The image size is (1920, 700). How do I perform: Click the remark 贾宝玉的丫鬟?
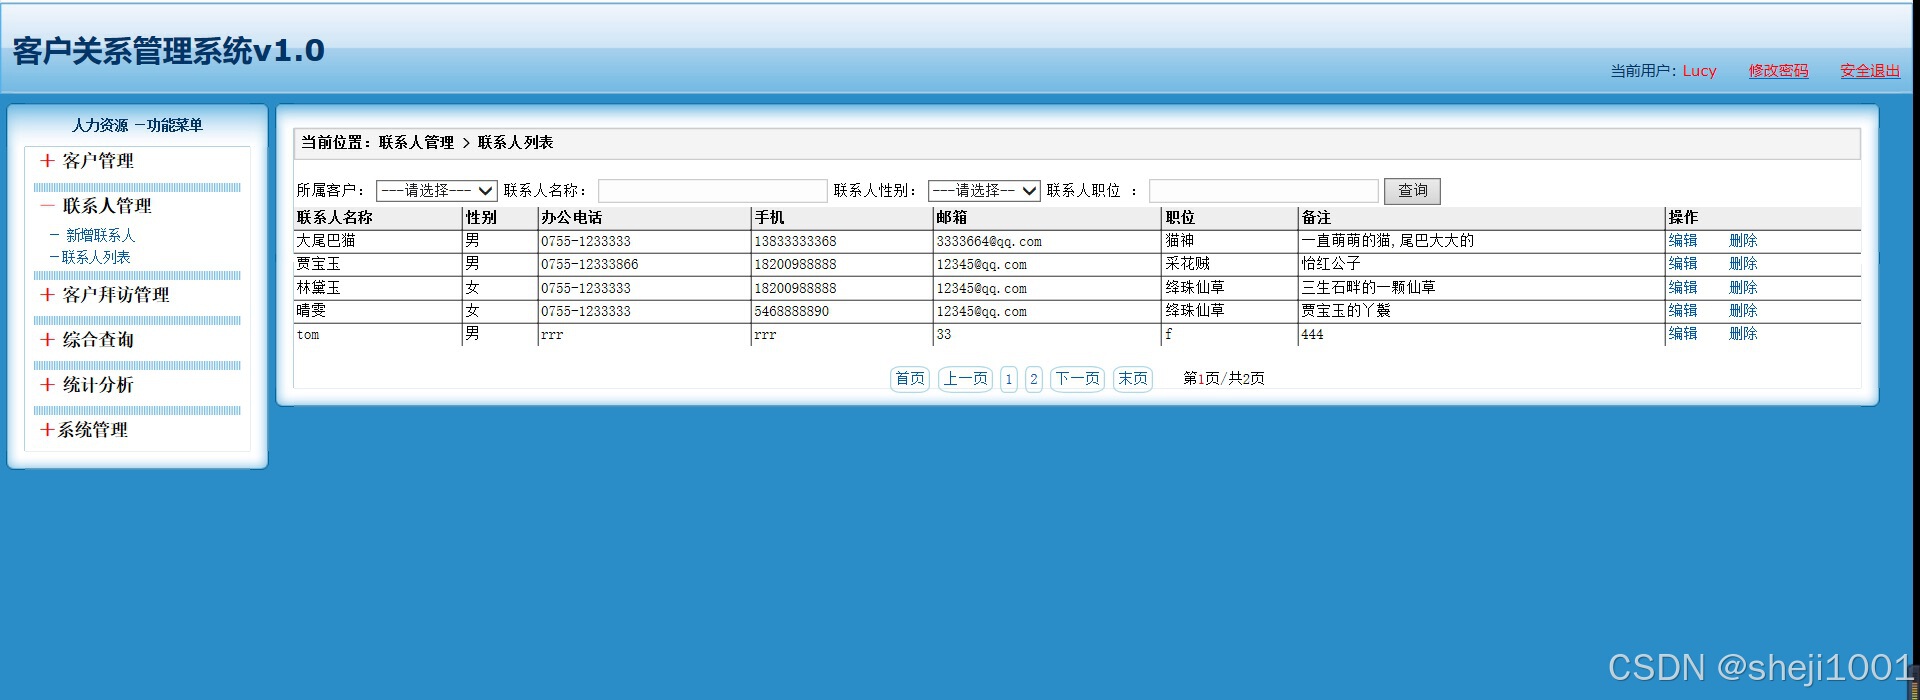1346,311
